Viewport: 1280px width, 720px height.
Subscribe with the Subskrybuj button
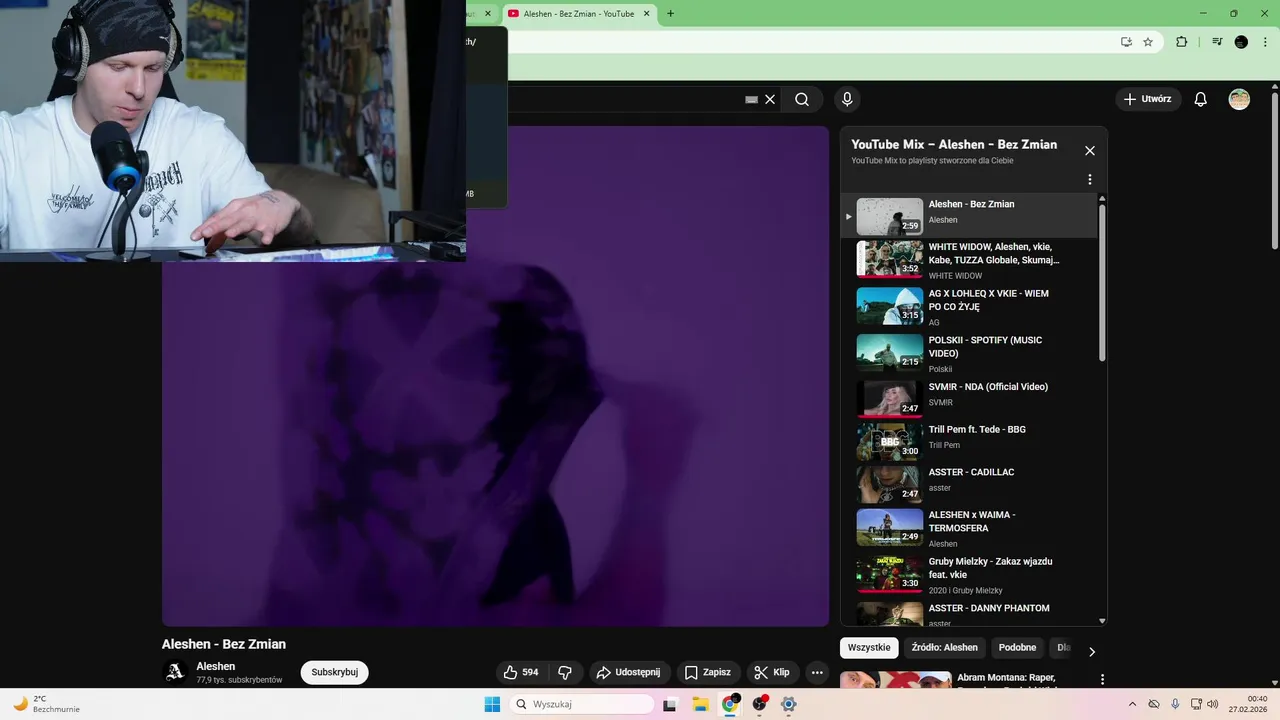click(x=334, y=672)
